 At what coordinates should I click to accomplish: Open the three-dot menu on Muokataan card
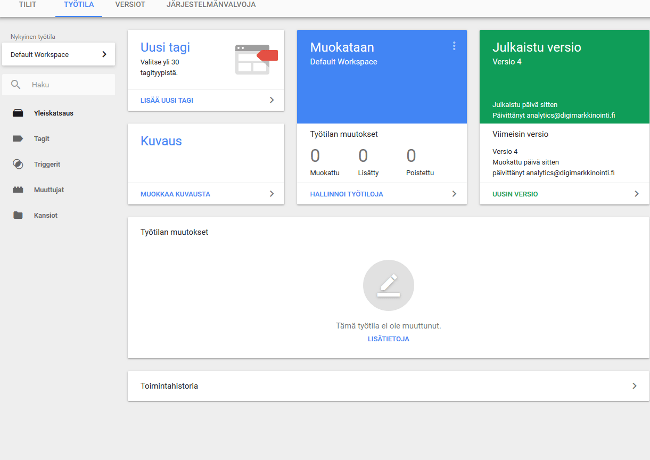[454, 46]
